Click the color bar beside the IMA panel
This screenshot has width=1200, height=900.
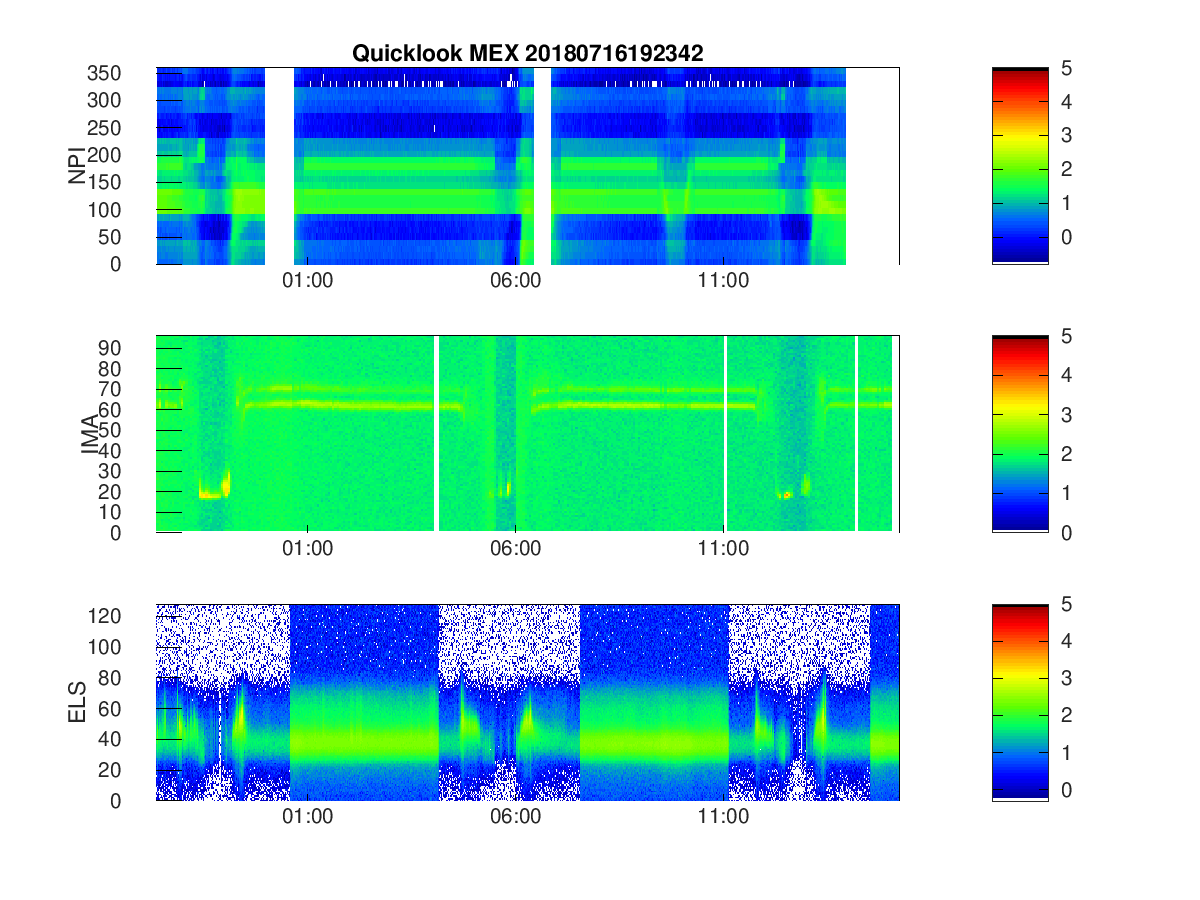(1020, 434)
